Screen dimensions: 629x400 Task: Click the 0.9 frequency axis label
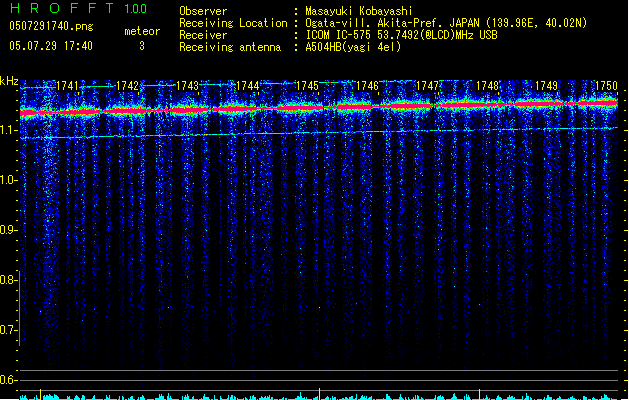(8, 230)
